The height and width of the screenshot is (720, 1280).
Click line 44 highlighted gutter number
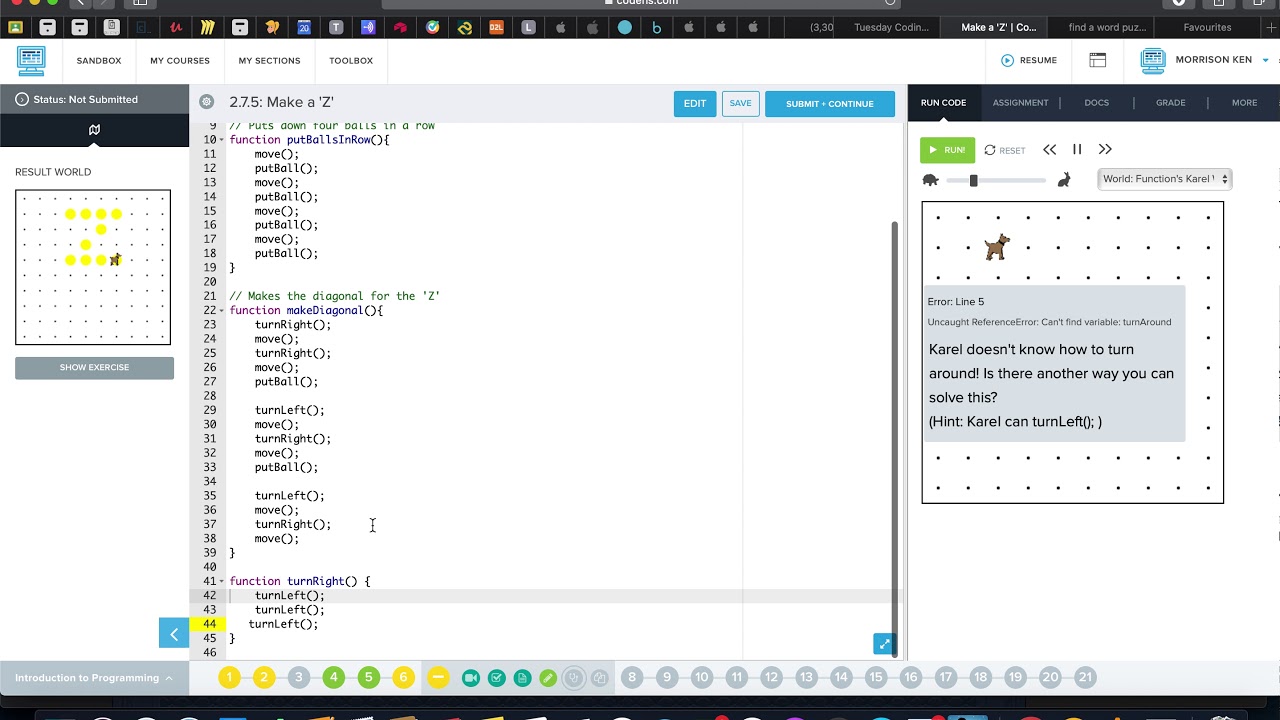209,624
